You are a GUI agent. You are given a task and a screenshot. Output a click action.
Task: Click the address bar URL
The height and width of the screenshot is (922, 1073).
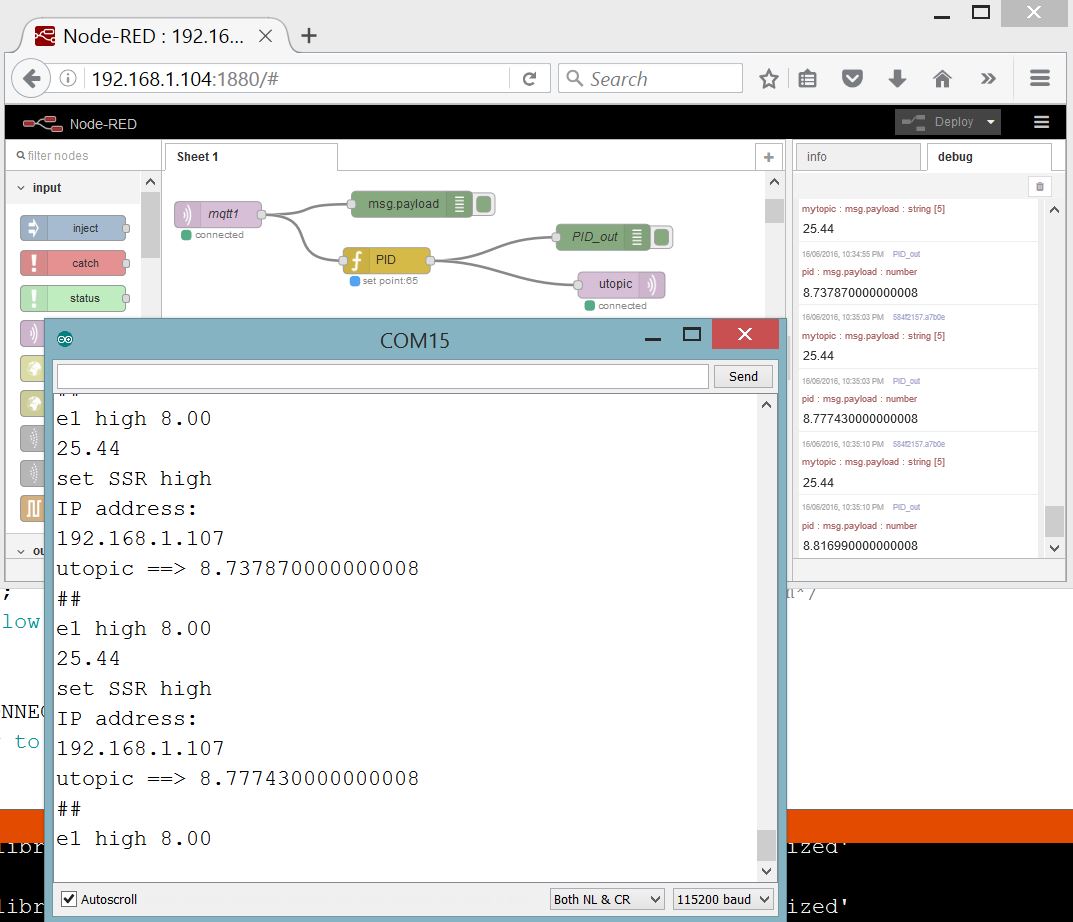[x=185, y=79]
